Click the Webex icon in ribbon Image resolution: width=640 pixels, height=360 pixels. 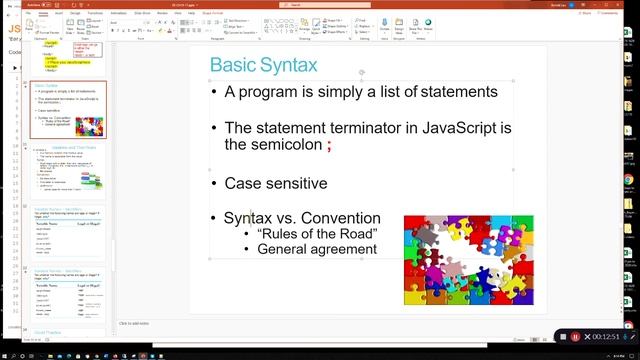tap(428, 24)
